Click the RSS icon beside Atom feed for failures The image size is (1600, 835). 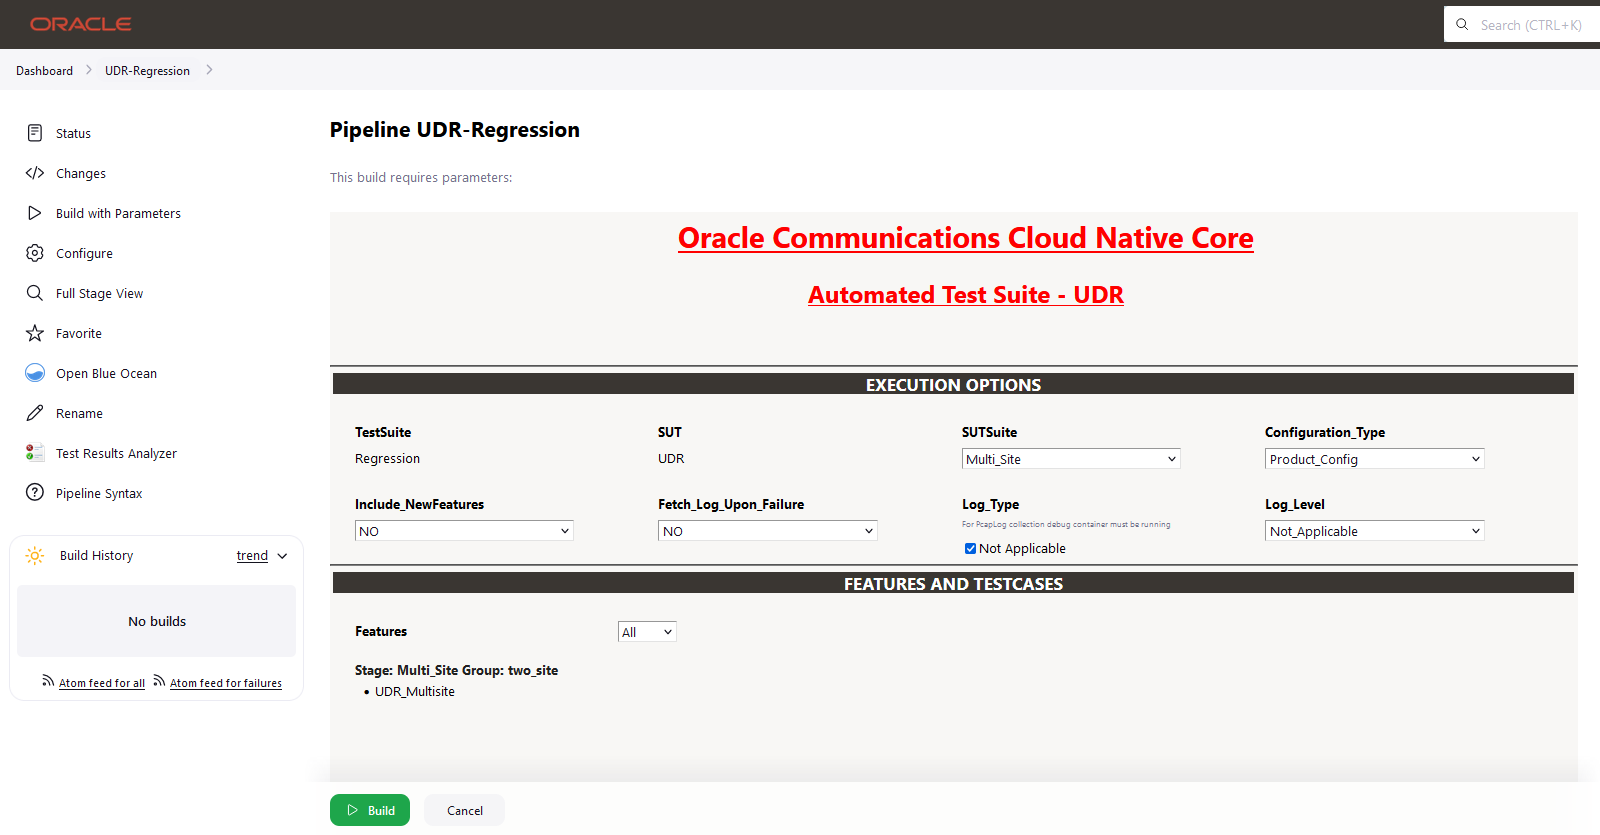click(159, 681)
